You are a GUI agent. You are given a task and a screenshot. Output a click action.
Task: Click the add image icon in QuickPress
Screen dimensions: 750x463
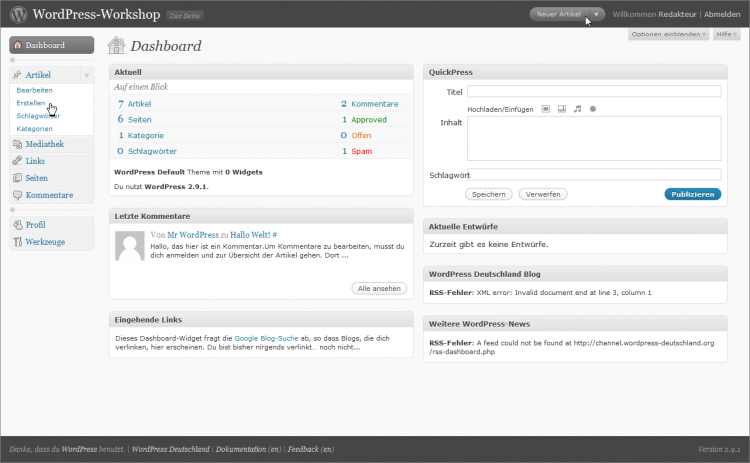[546, 109]
